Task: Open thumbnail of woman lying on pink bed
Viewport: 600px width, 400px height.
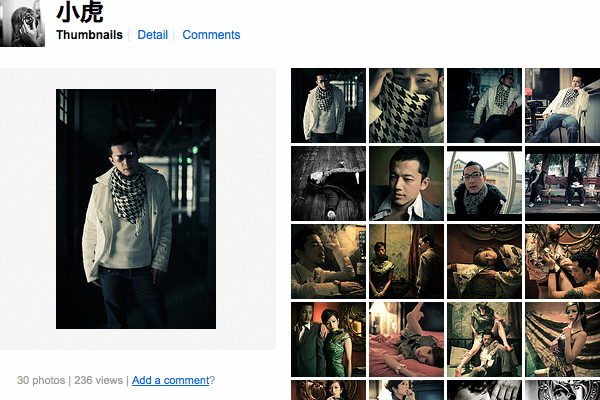Action: [x=406, y=340]
